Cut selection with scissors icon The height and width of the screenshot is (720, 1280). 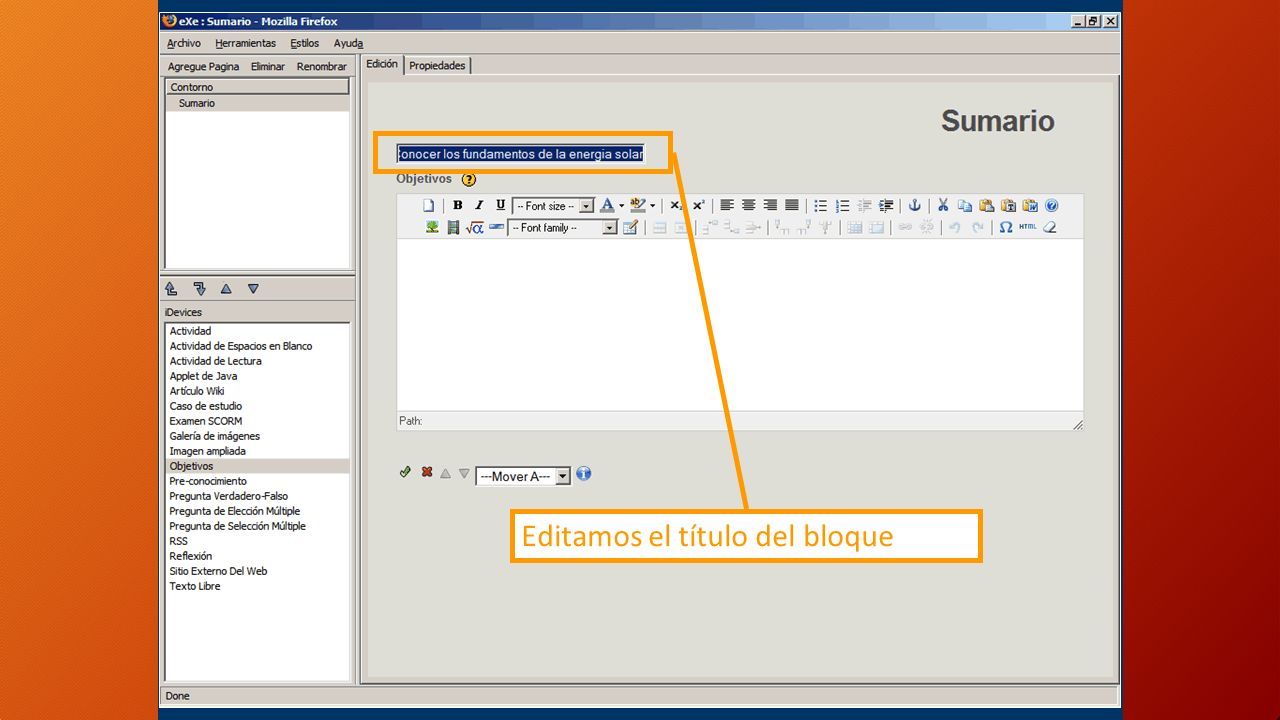point(942,206)
